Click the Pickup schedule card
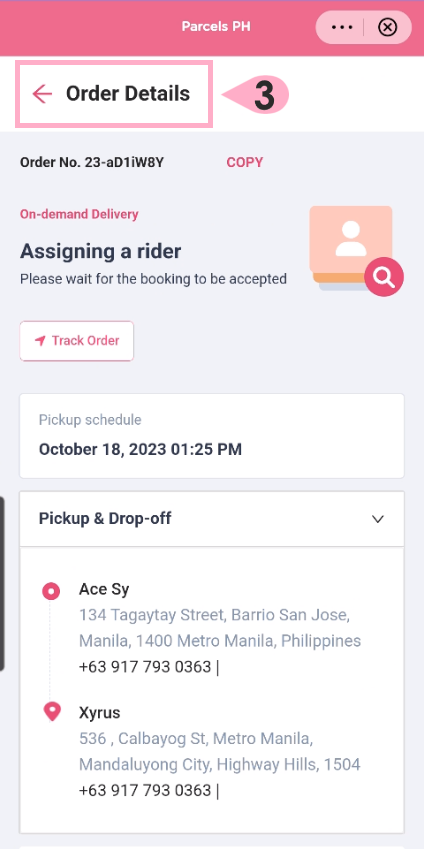Viewport: 424px width, 849px height. point(212,436)
